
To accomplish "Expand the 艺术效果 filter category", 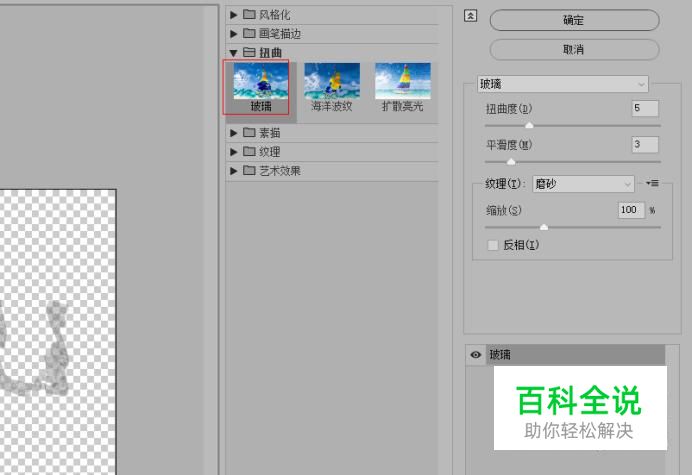I will coord(233,171).
